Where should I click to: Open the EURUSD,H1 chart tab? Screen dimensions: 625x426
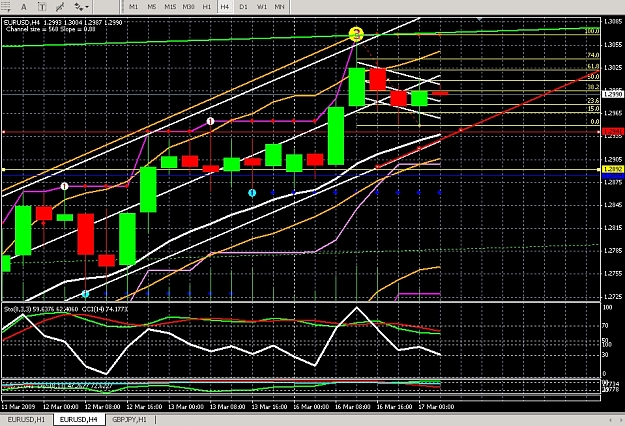[x=26, y=420]
